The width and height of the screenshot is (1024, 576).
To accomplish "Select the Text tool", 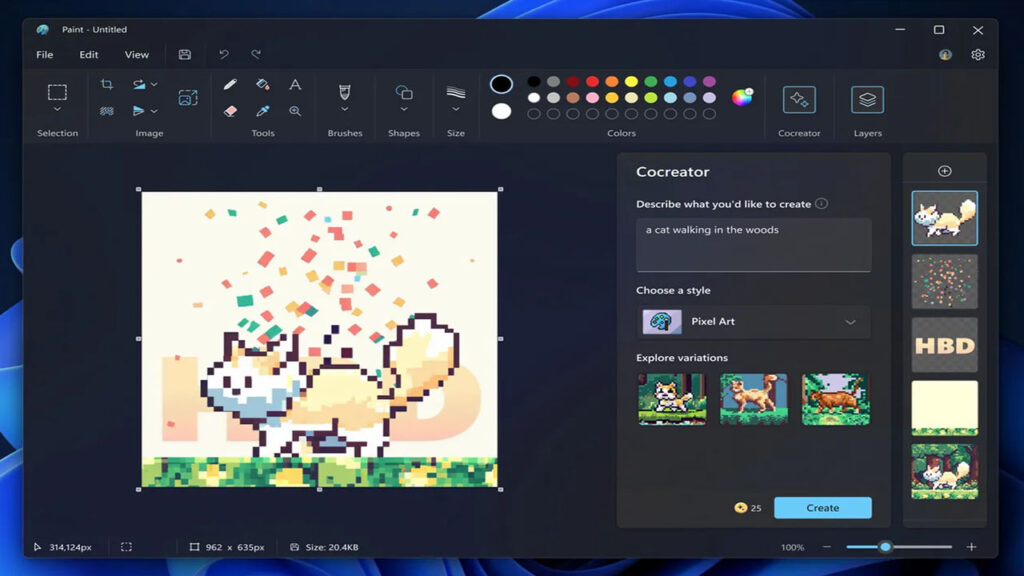I will tap(294, 84).
